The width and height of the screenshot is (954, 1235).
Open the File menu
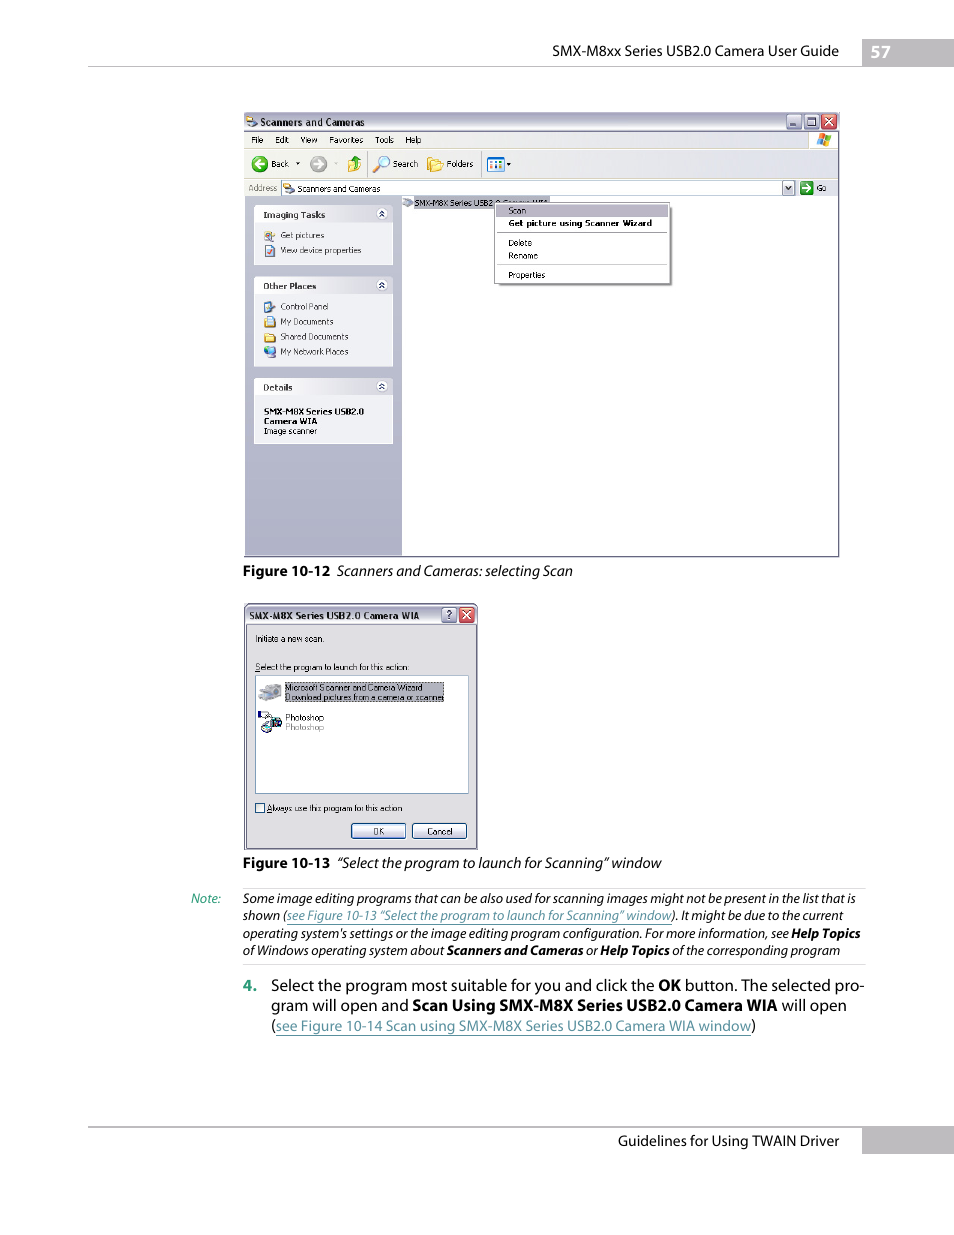(257, 140)
